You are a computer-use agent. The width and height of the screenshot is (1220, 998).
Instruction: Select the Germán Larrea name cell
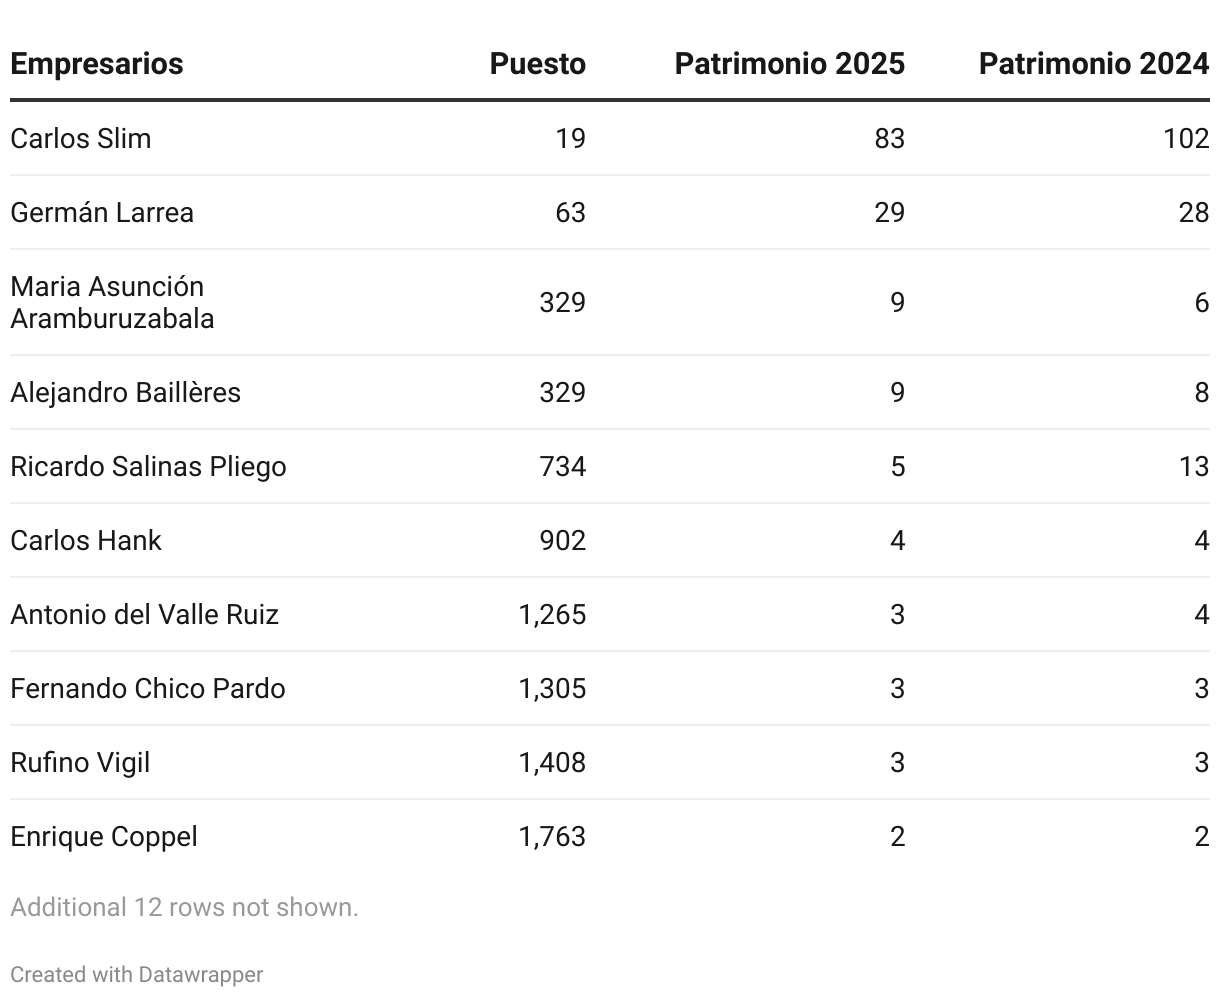(x=102, y=212)
